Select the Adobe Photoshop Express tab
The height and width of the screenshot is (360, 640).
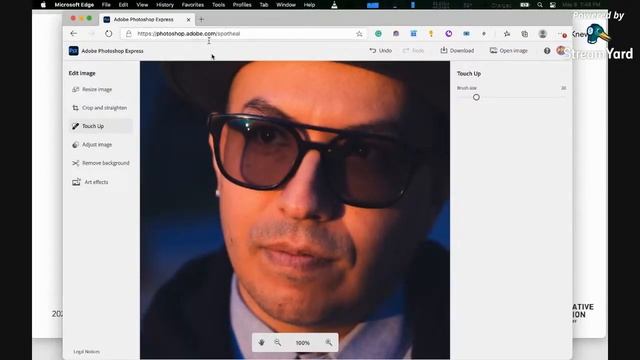pos(147,19)
